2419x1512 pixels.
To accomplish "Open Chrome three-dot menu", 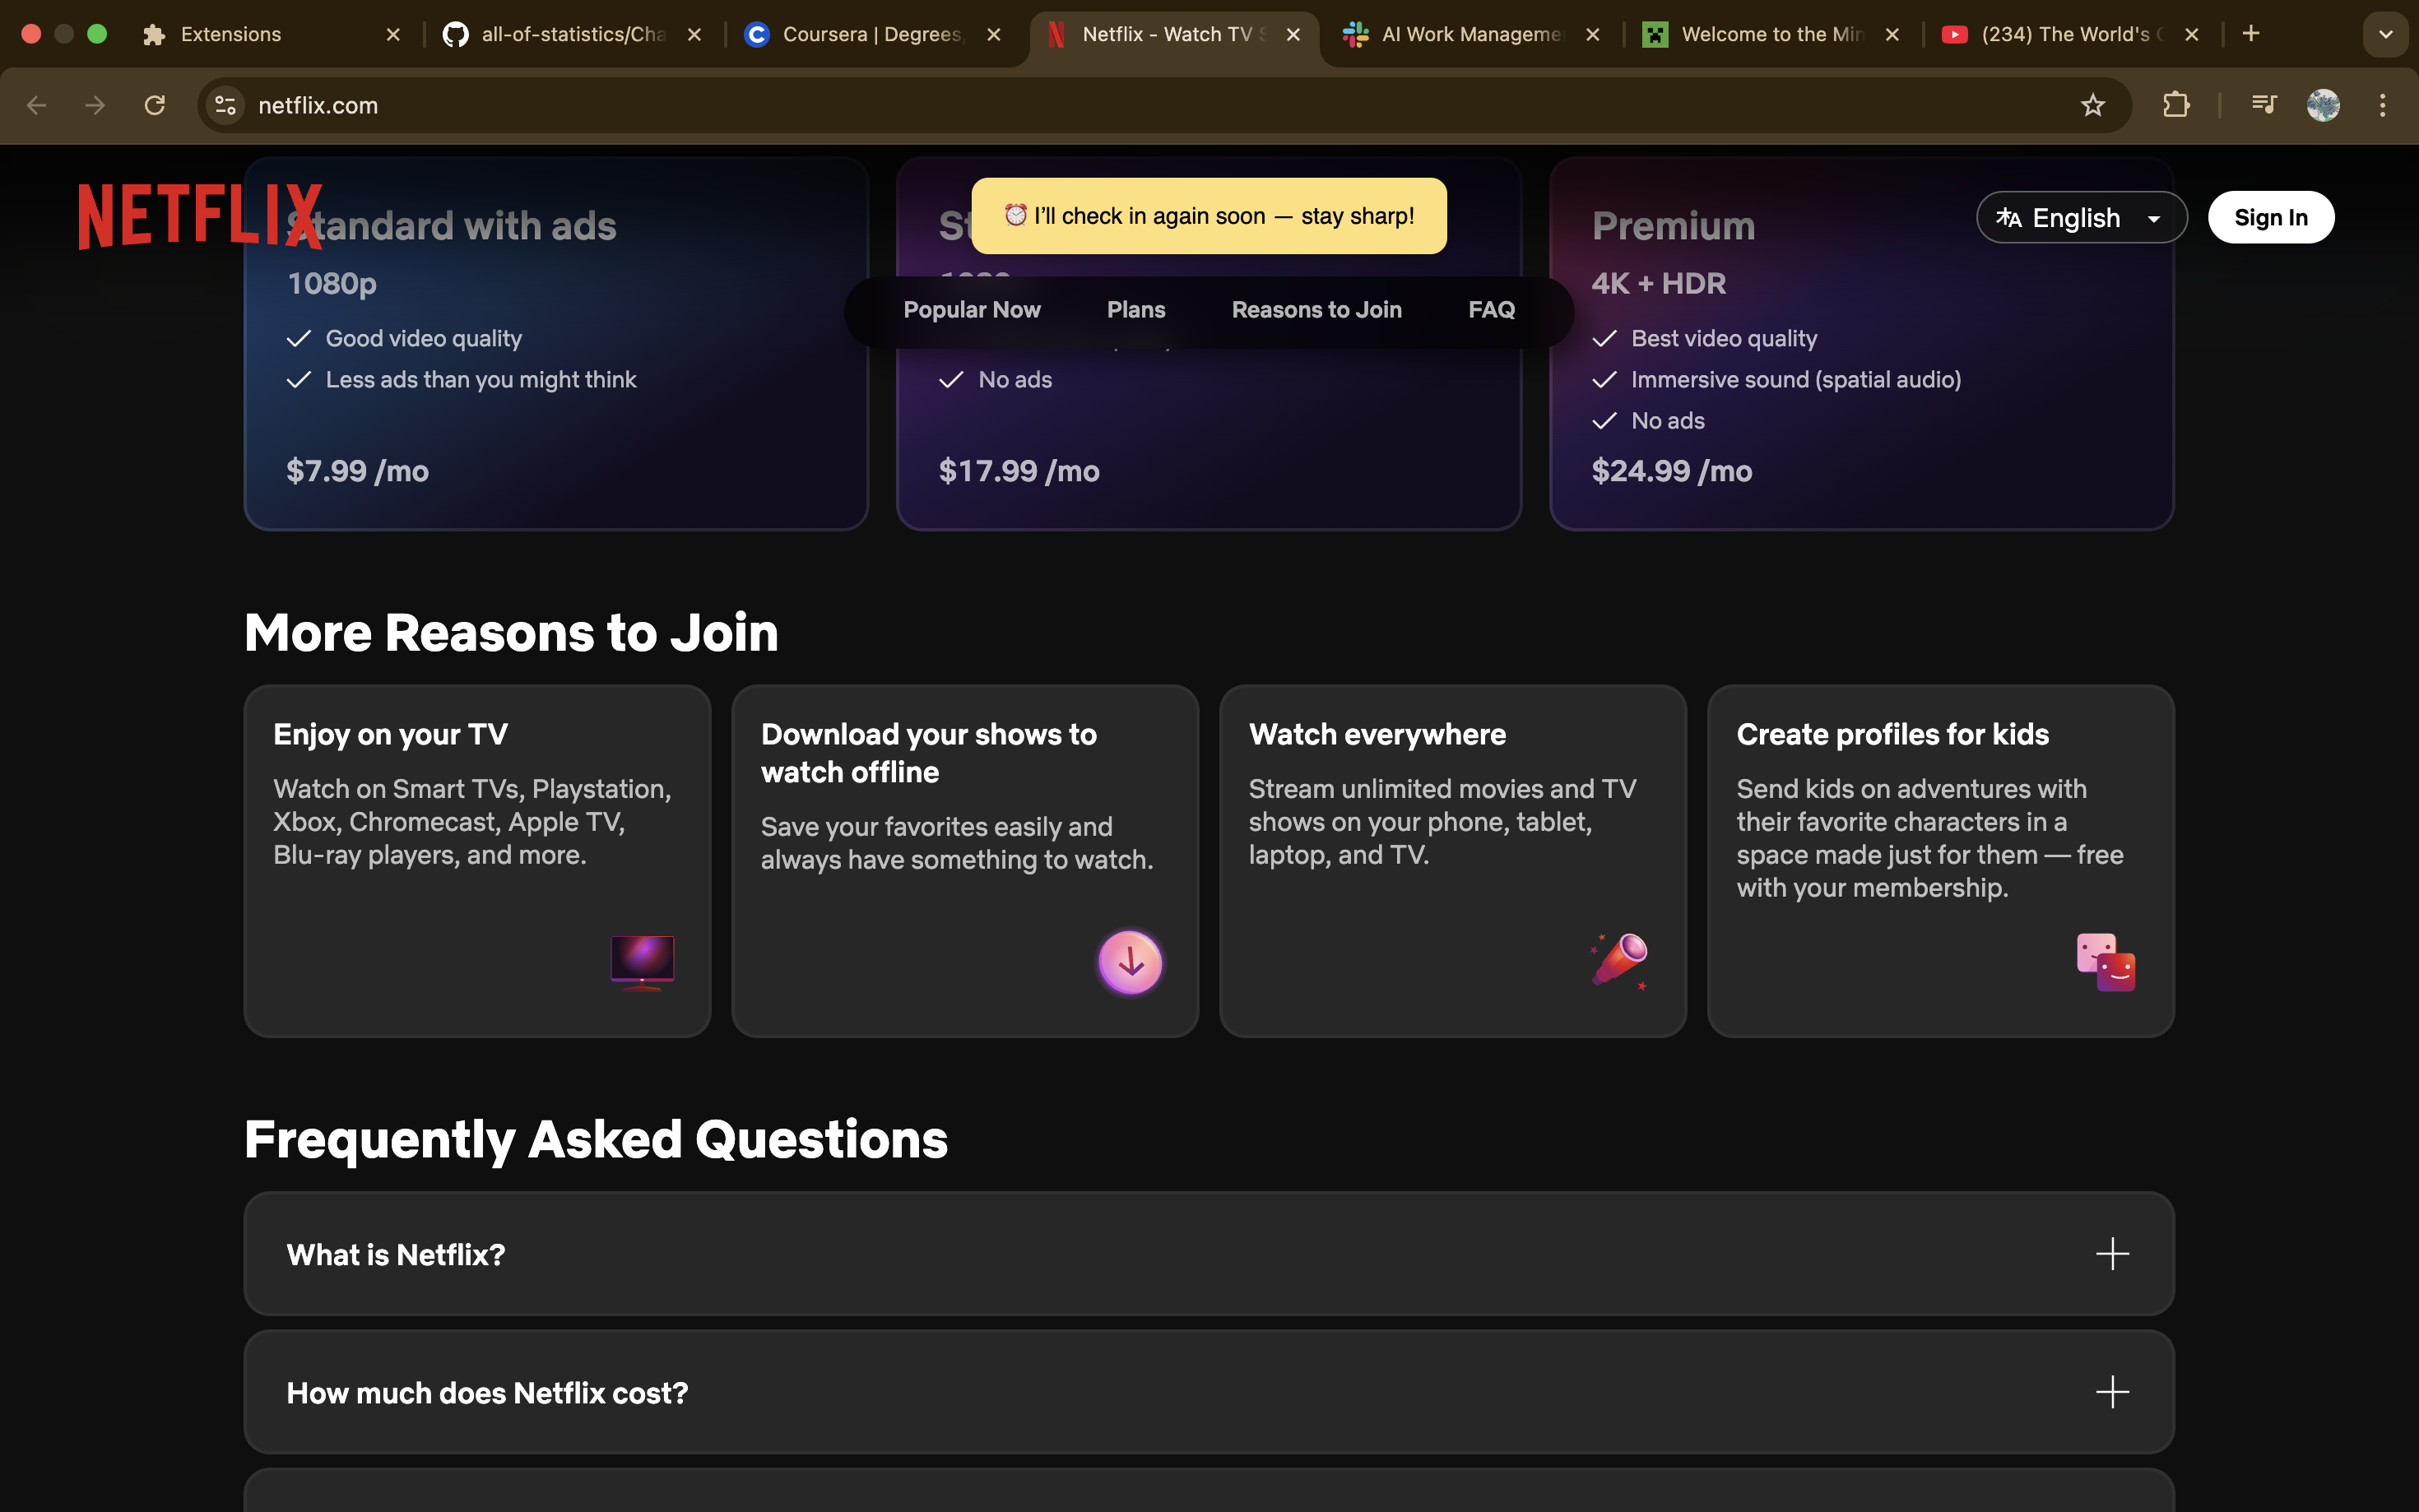I will 2382,105.
